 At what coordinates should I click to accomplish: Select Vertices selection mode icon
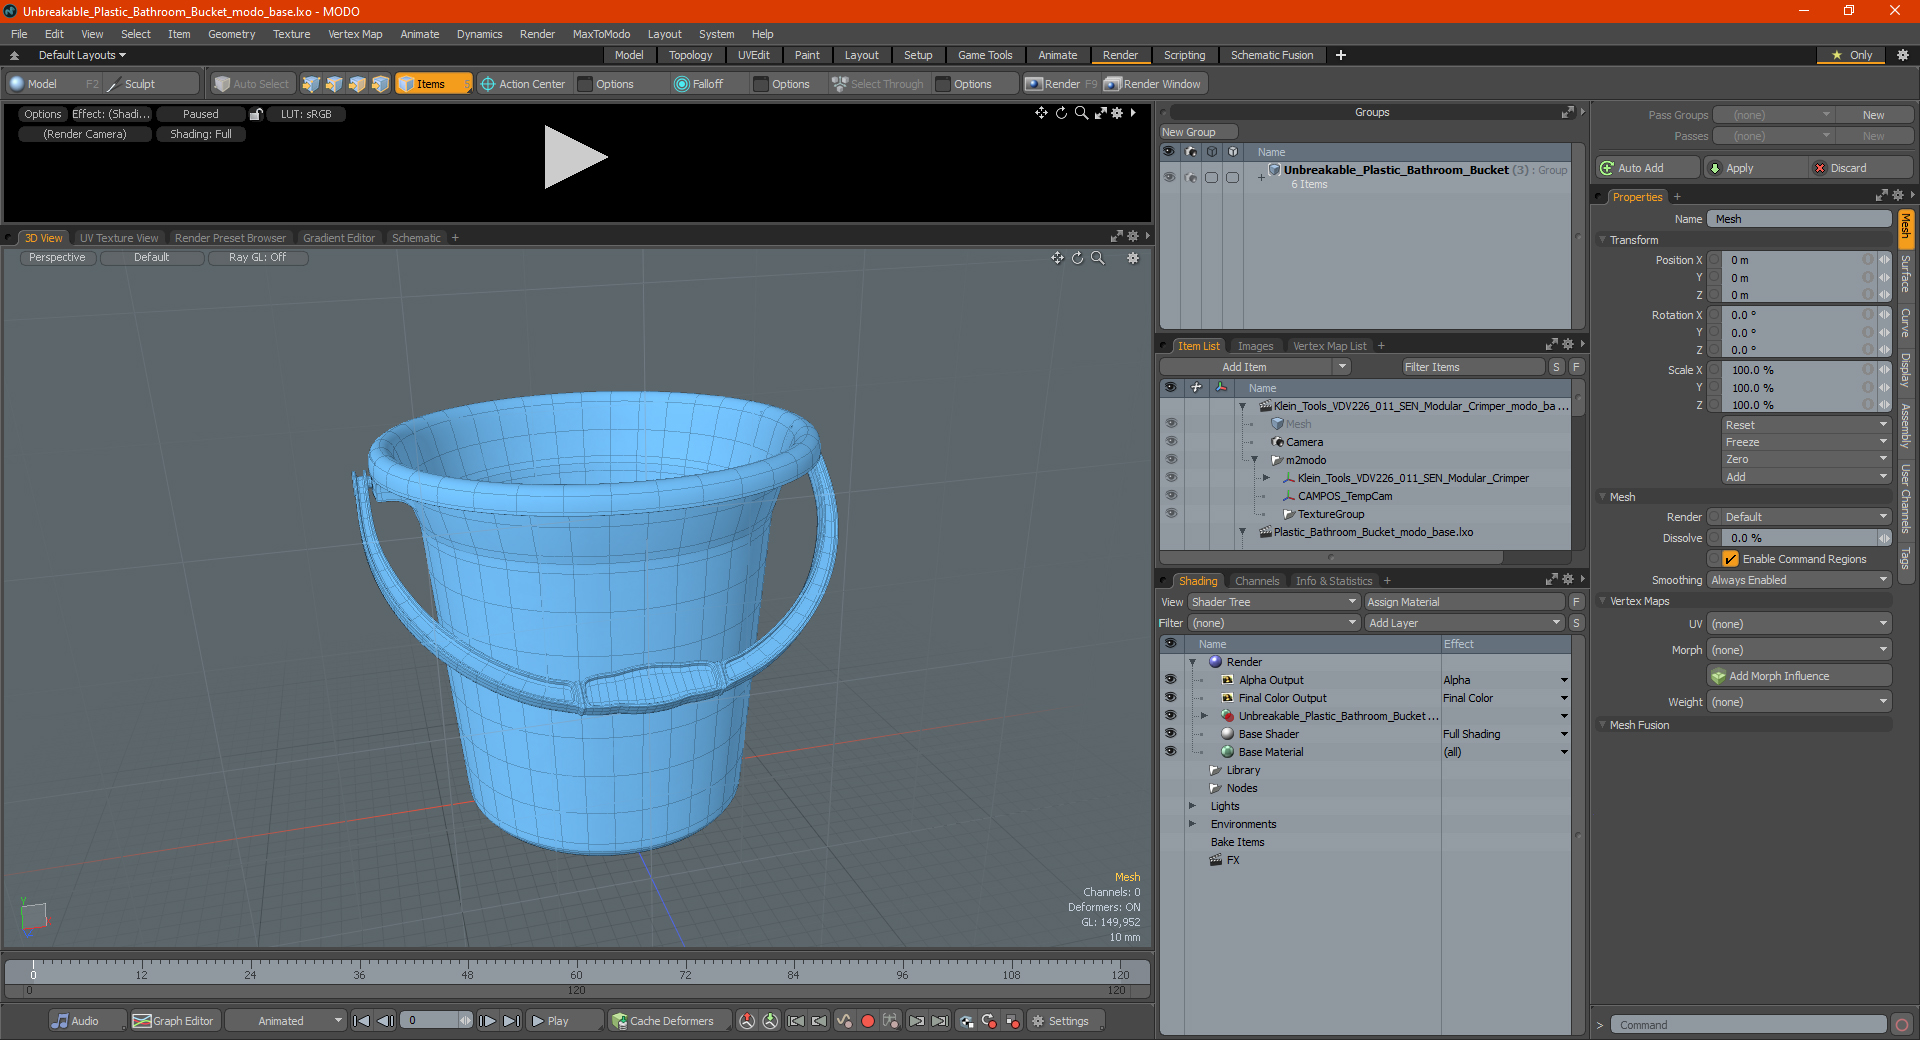click(x=311, y=84)
